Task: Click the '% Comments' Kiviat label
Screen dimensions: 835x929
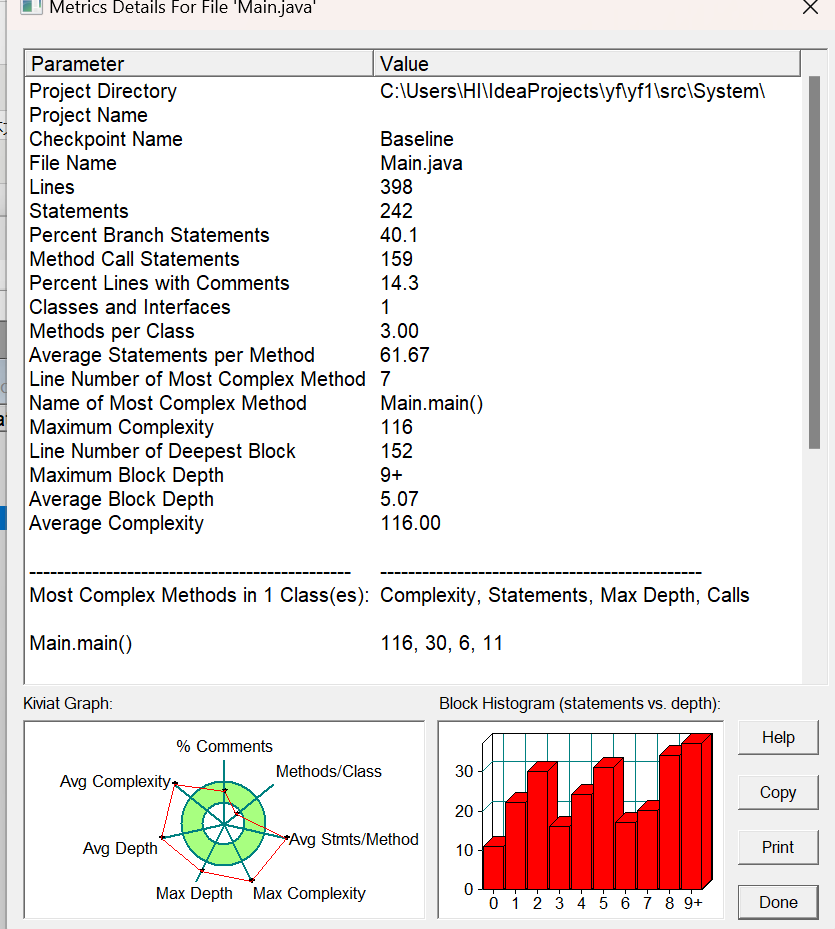Action: click(x=224, y=747)
